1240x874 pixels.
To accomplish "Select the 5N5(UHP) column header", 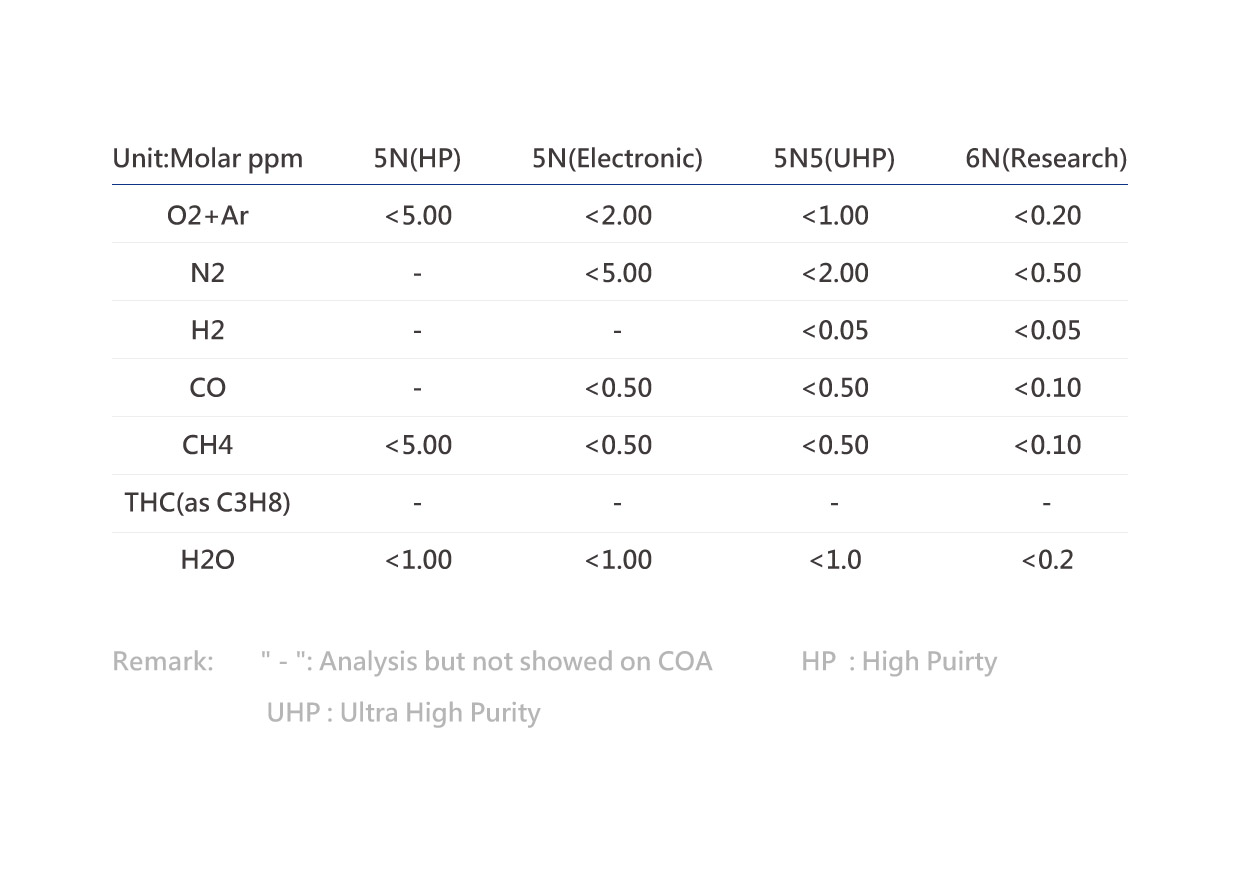I will [834, 158].
